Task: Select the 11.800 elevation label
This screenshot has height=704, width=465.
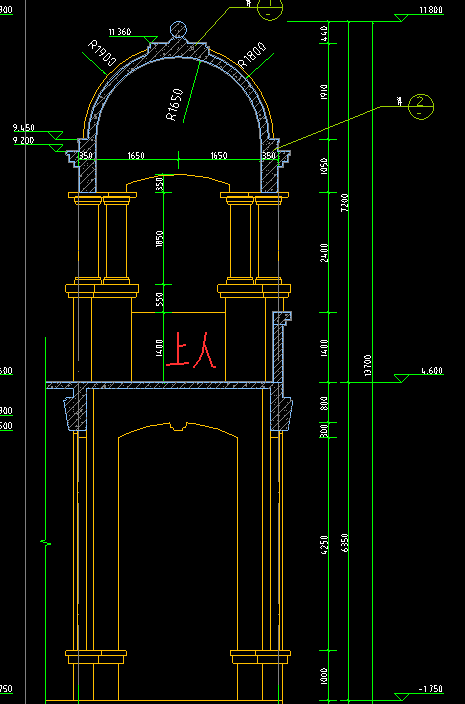Action: 431,10
